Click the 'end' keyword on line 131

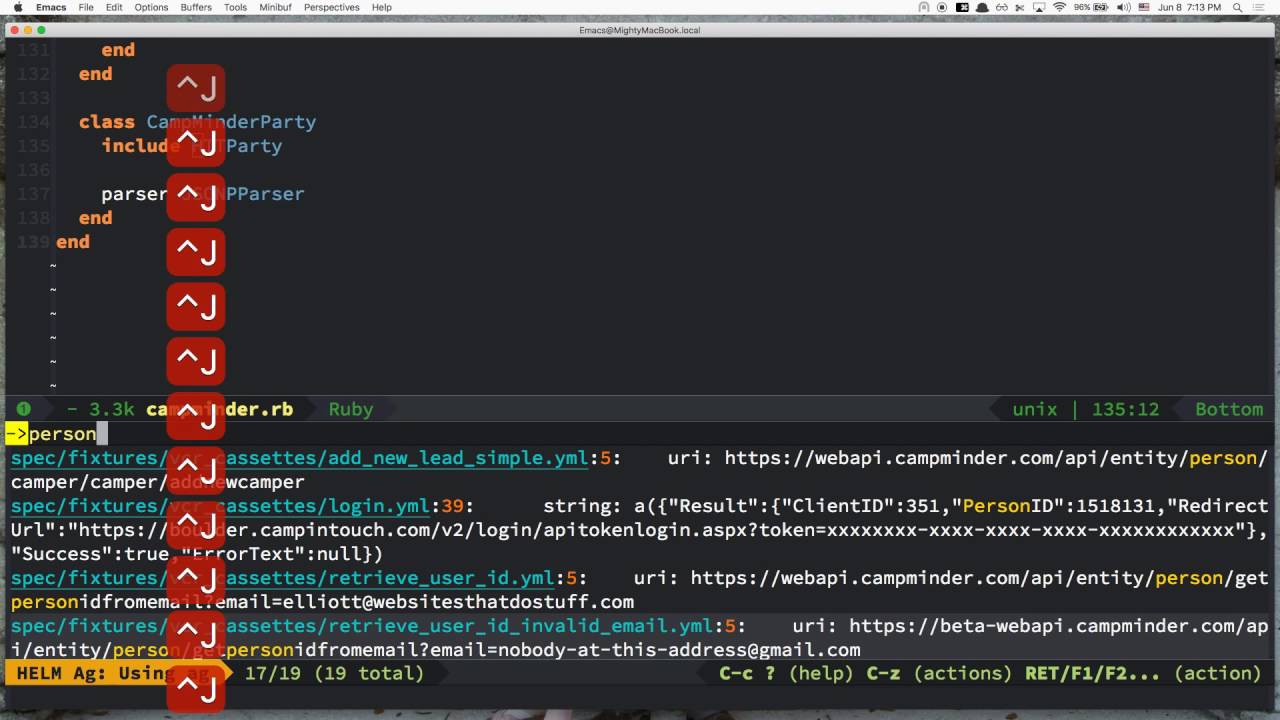(x=118, y=49)
